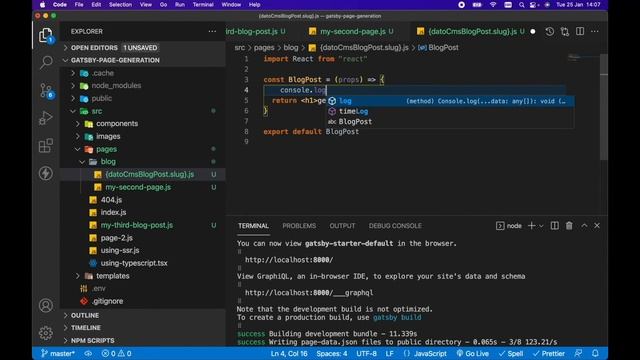This screenshot has width=640, height=360.
Task: Open Manage settings gear icon
Action: click(x=46, y=333)
